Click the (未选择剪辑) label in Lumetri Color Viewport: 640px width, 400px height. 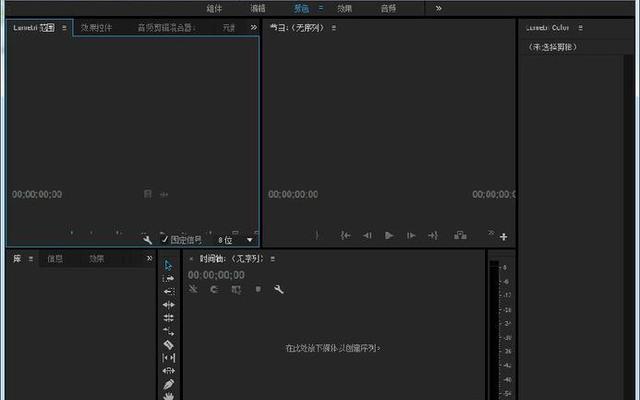553,47
